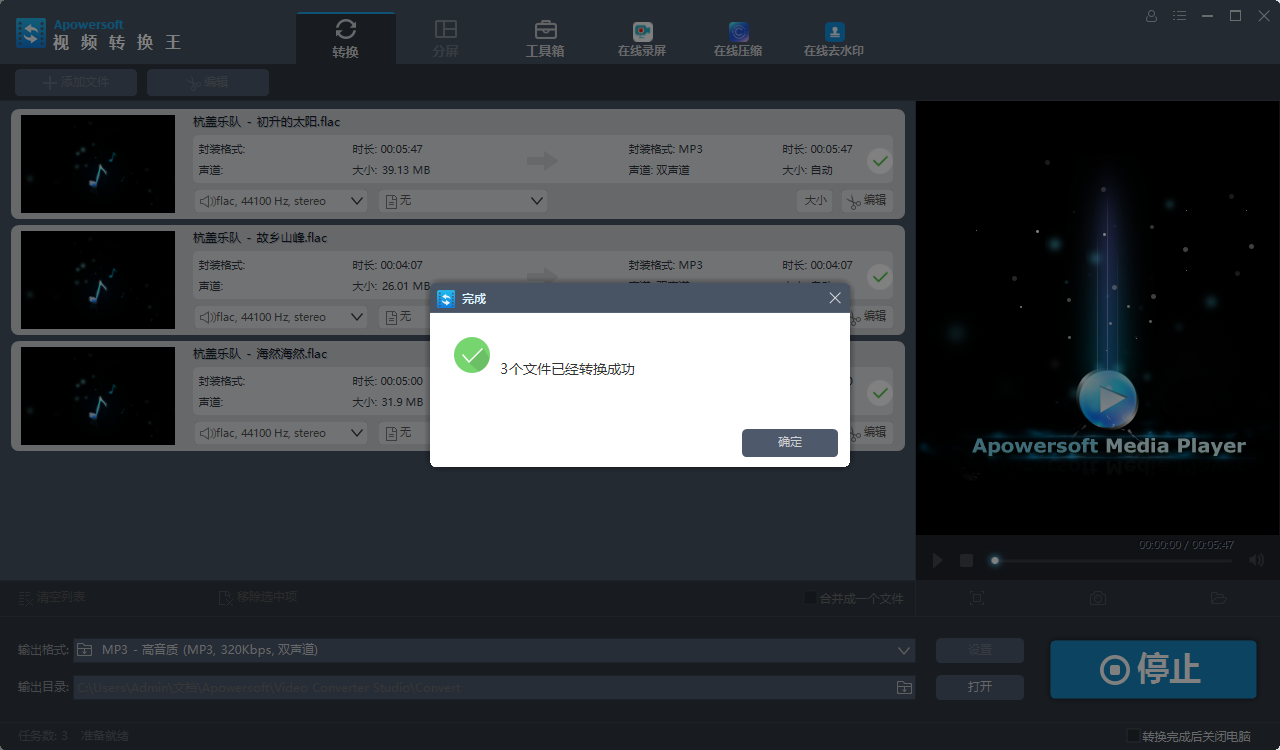Select thumbnail of 故乡山峰.flac
The width and height of the screenshot is (1280, 750).
tap(98, 280)
